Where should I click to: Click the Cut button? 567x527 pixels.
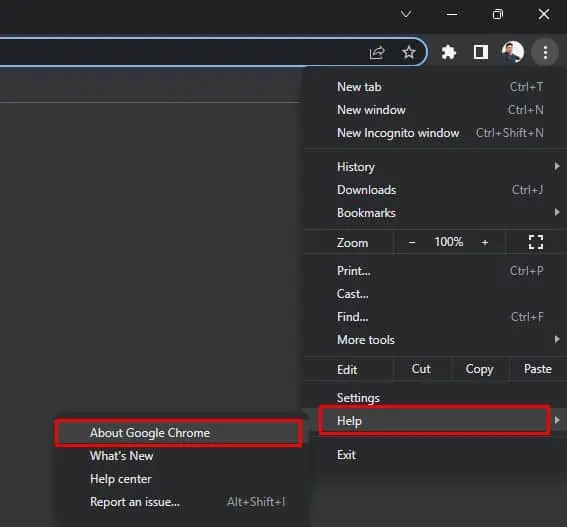[421, 369]
